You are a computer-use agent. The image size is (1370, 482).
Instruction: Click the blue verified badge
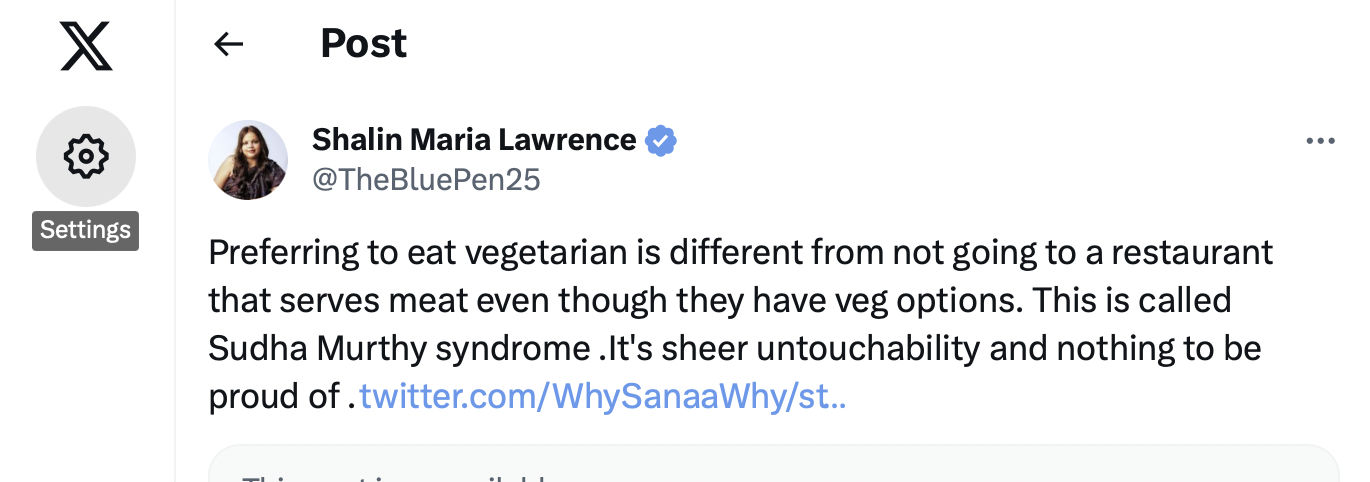660,141
